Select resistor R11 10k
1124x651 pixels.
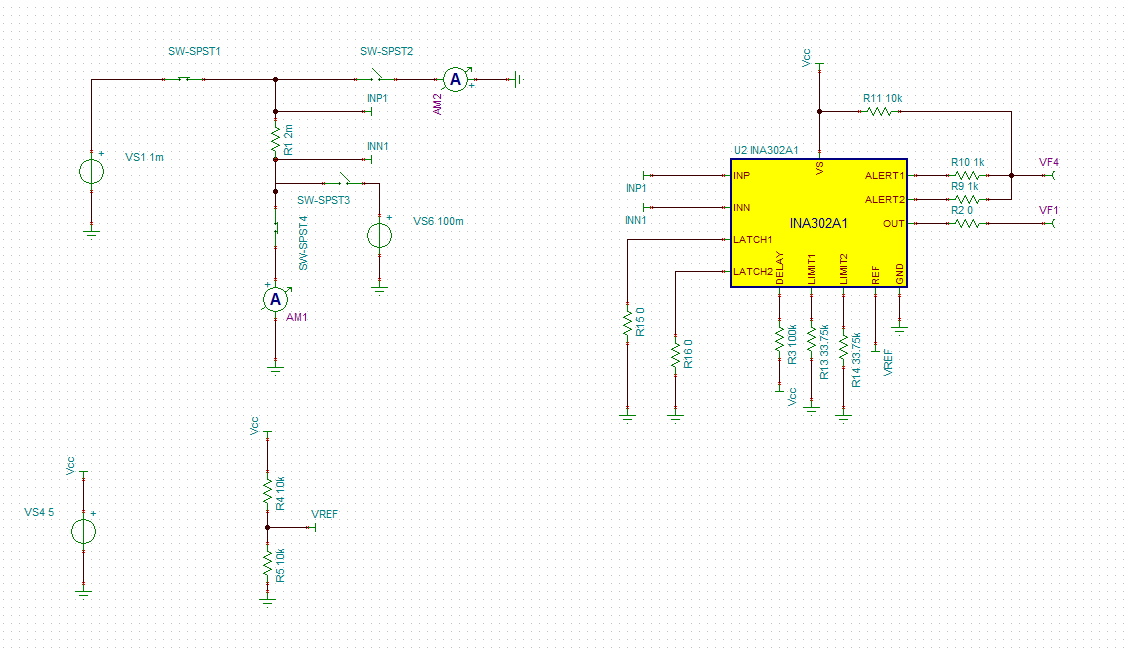click(880, 111)
